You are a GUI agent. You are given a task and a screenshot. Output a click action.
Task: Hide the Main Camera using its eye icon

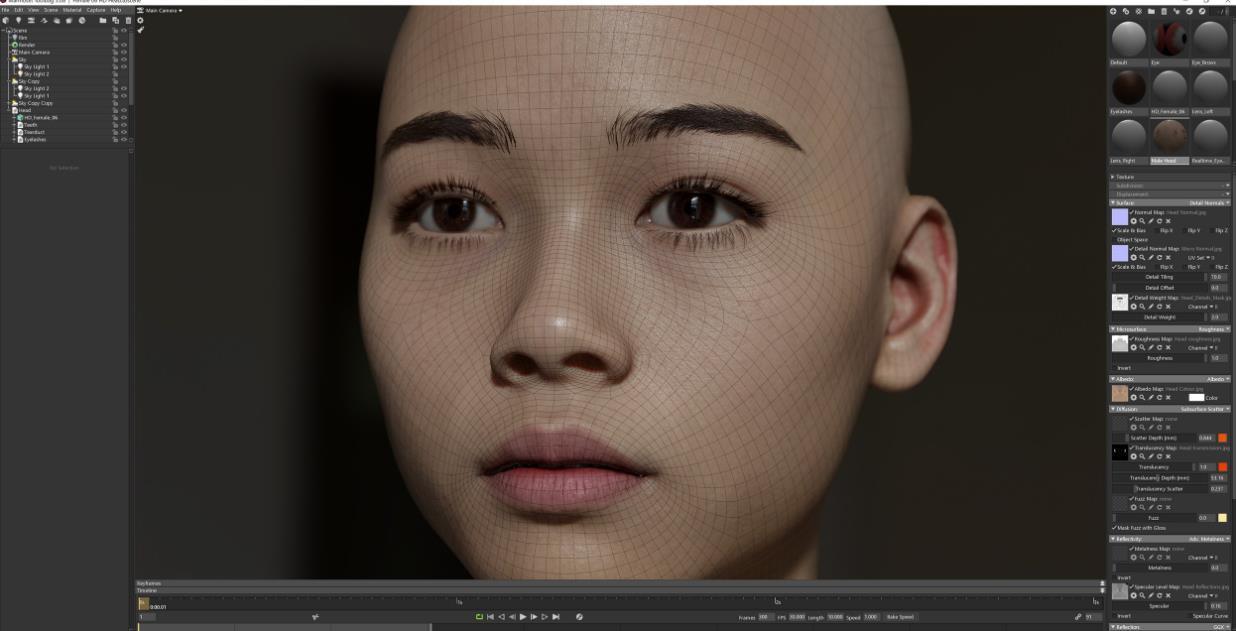(125, 52)
